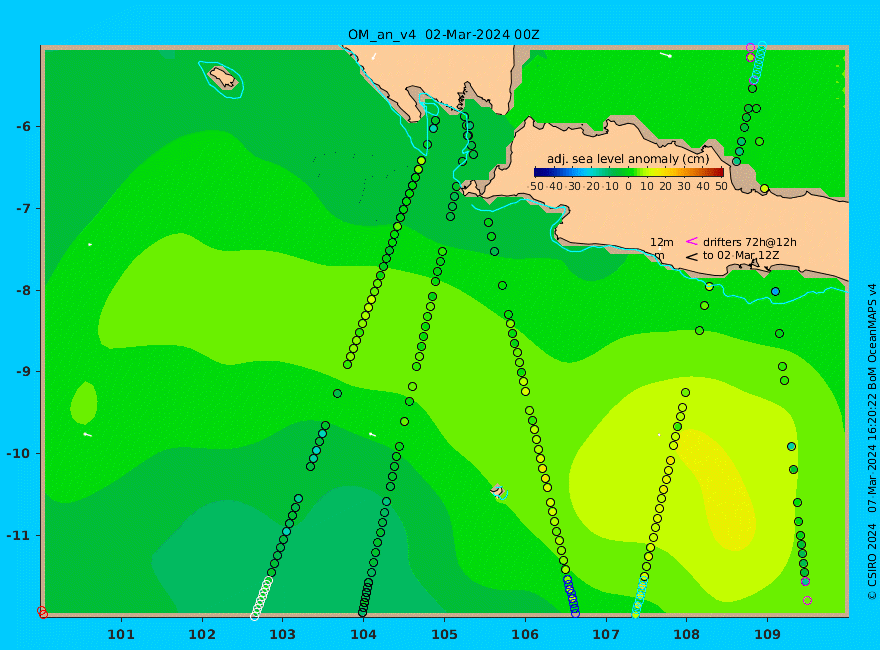Click the '103' longitude axis label
Screen dimensions: 880x650
(282, 635)
